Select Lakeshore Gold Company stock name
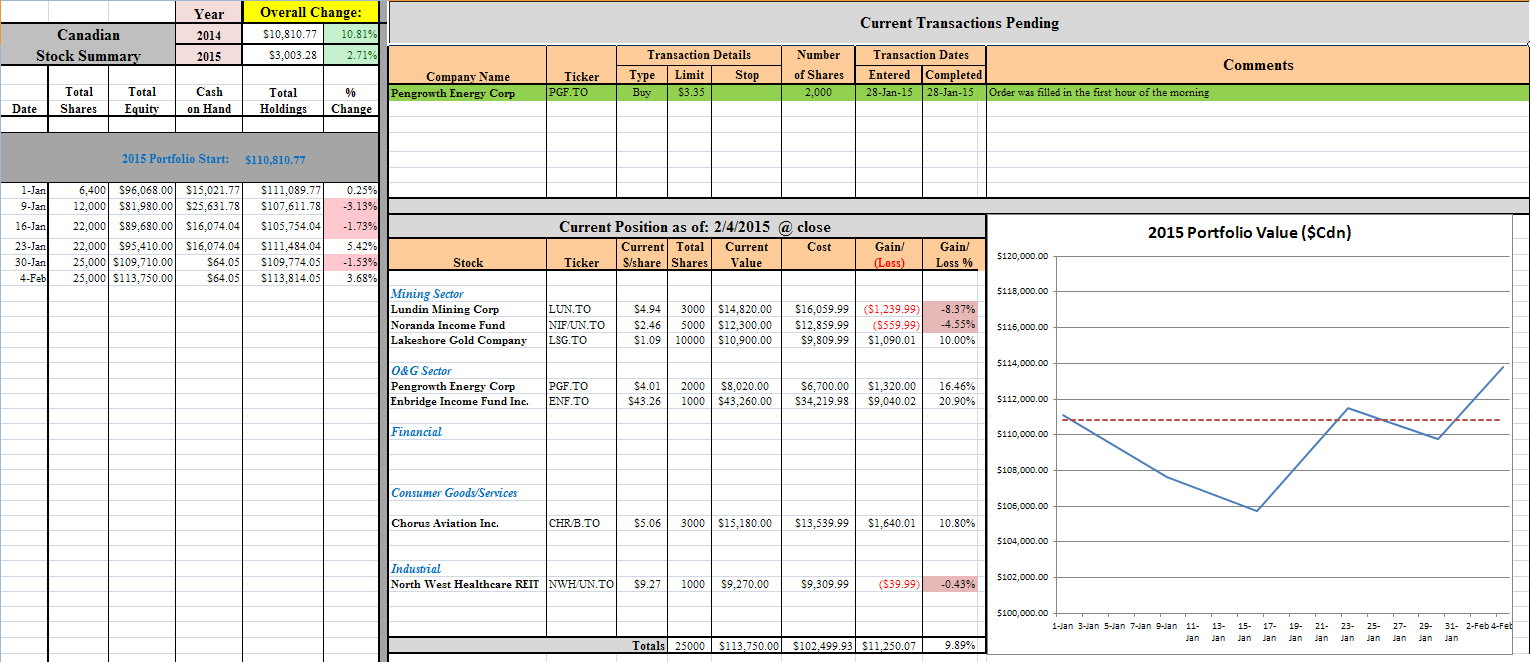This screenshot has width=1530, height=662. pos(458,340)
